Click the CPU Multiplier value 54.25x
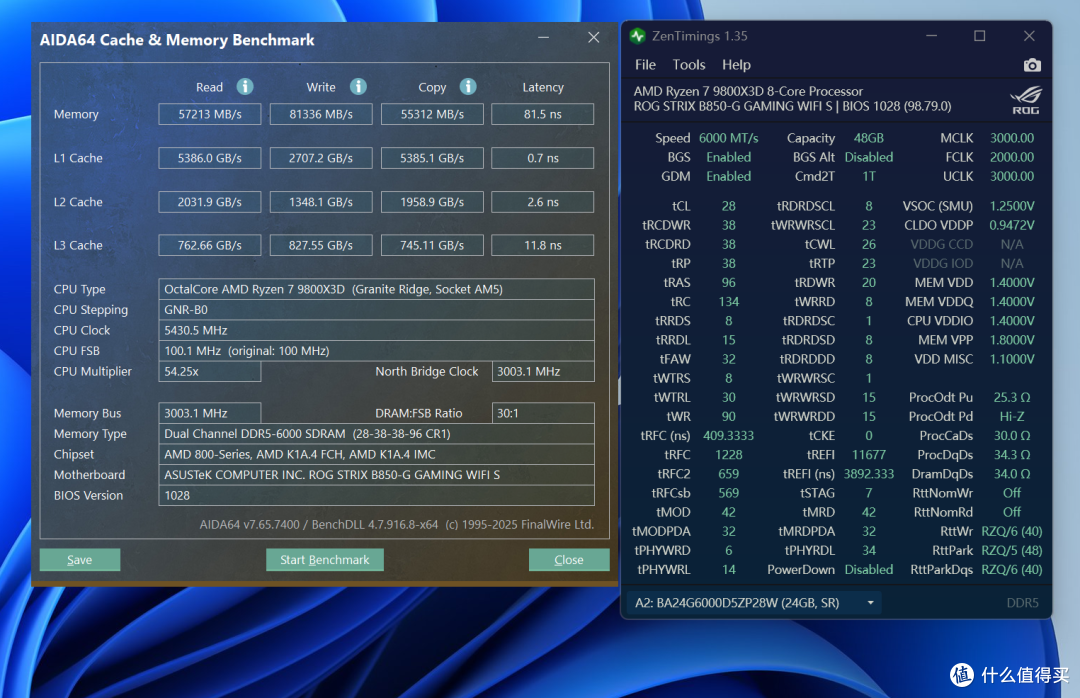1080x698 pixels. pos(210,371)
